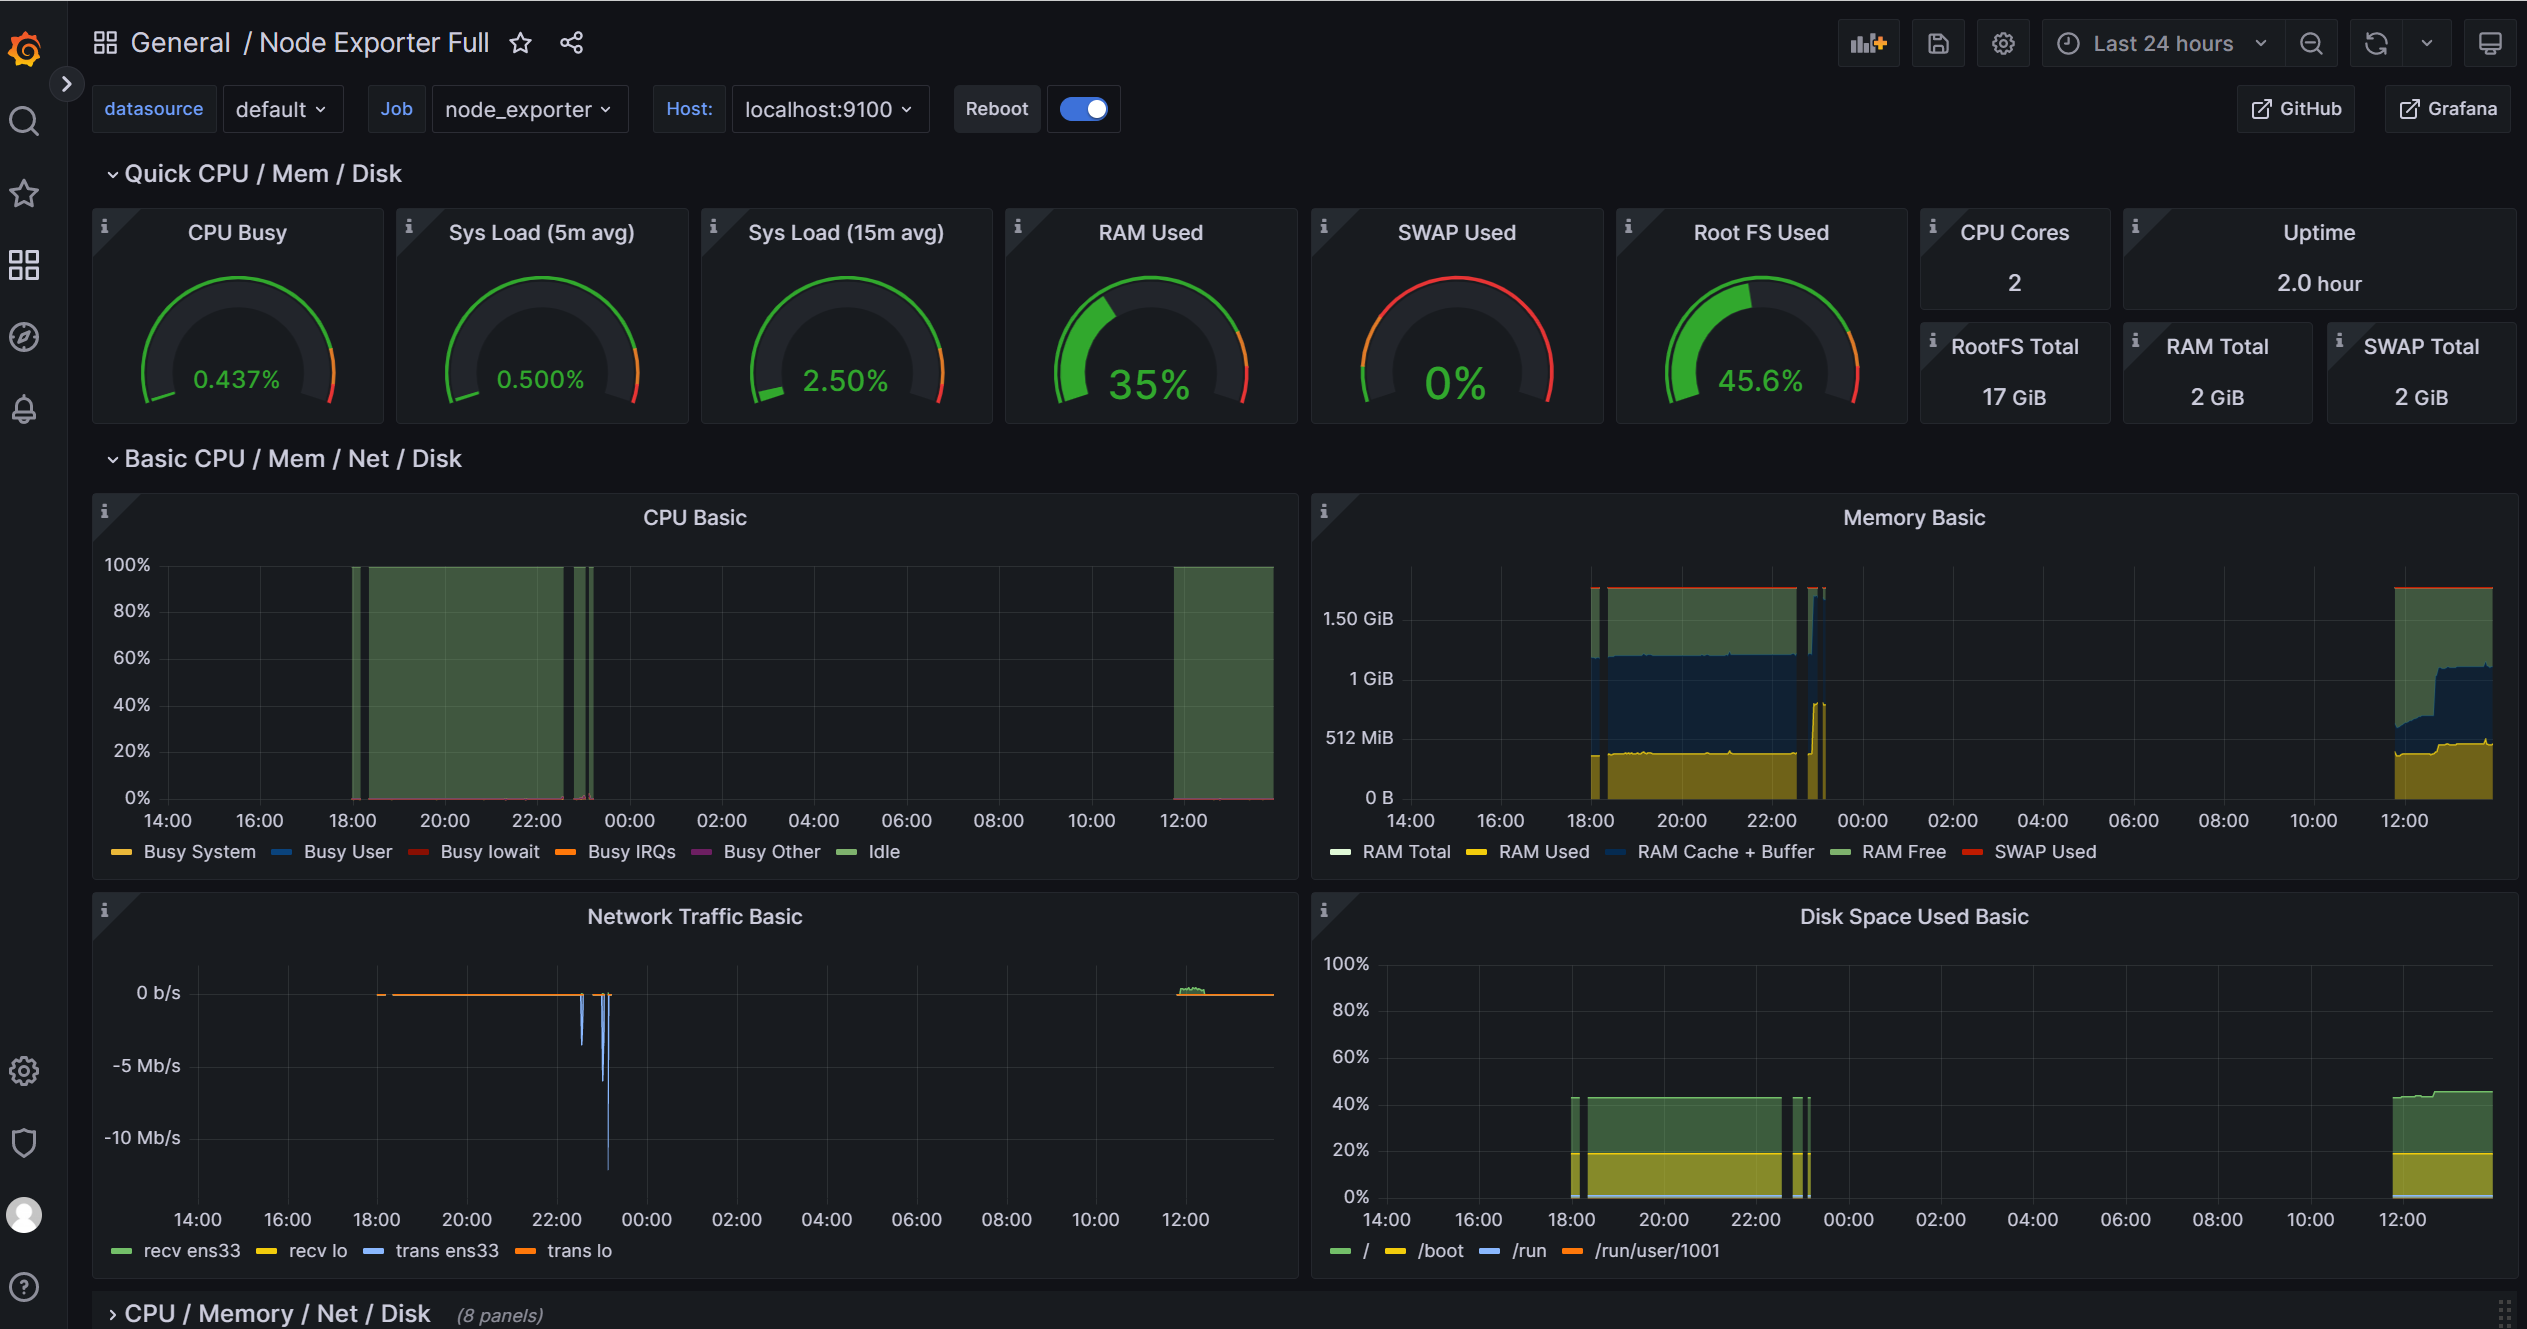Open the user profile avatar
The height and width of the screenshot is (1329, 2527).
(x=24, y=1215)
